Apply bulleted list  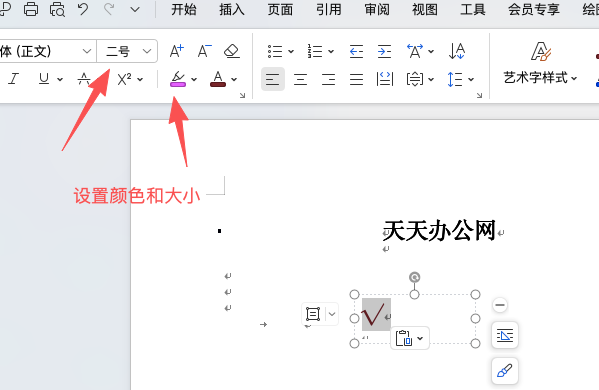tap(275, 51)
